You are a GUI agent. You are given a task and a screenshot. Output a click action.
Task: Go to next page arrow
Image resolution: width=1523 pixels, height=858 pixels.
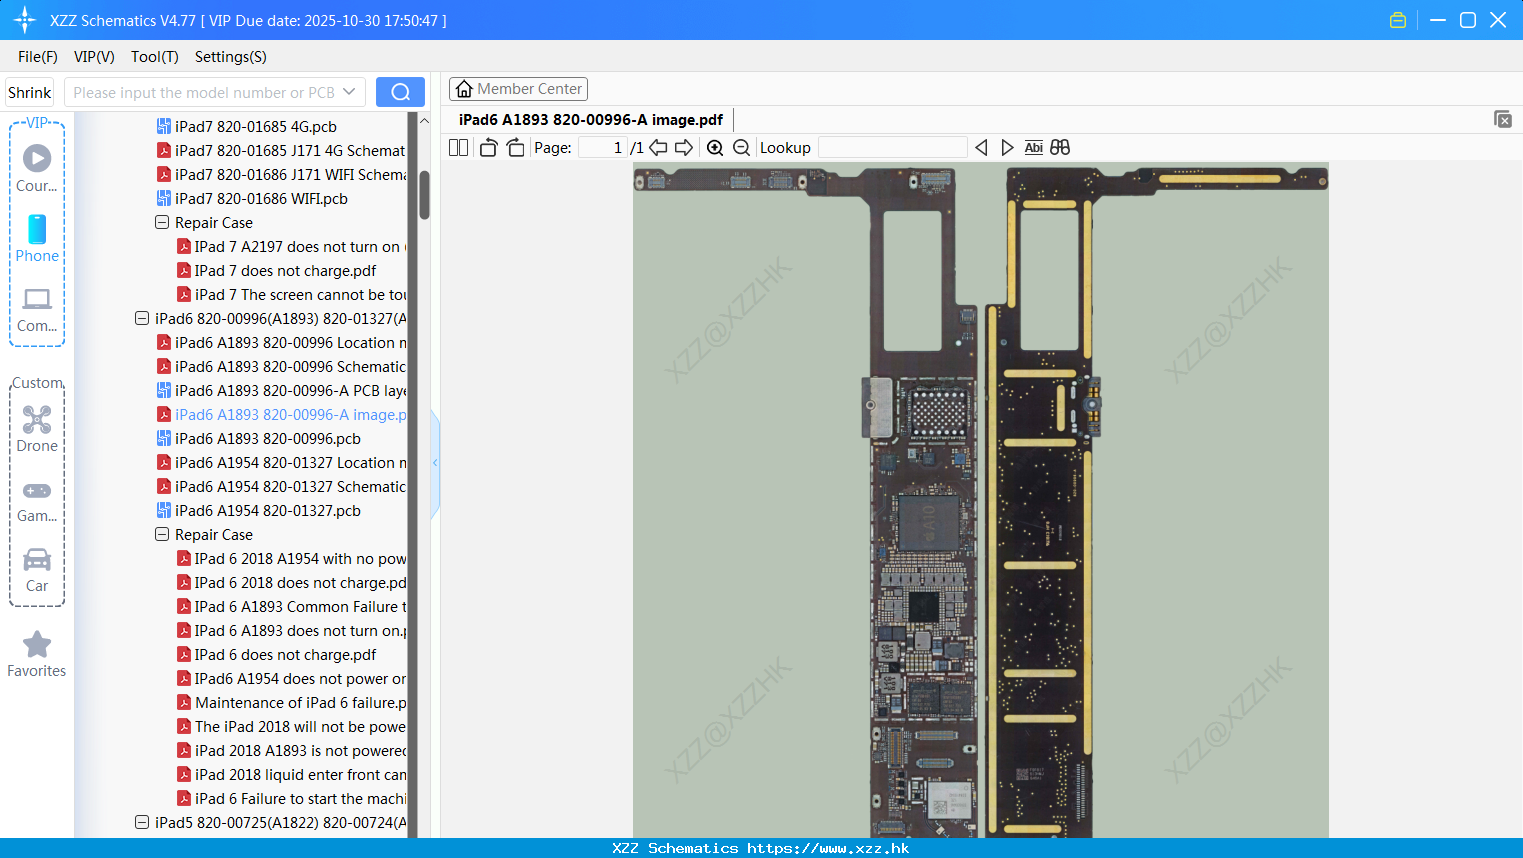(x=684, y=147)
